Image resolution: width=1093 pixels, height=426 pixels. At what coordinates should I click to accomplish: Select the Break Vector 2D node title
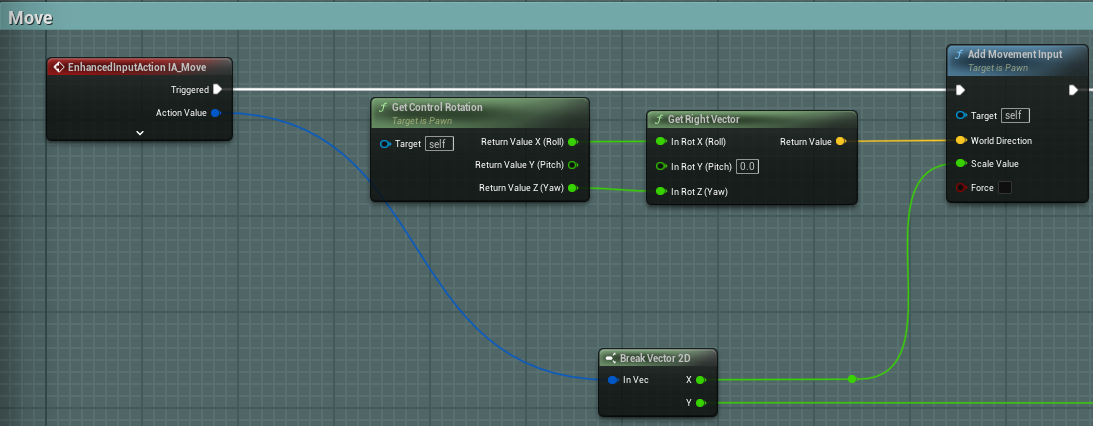[x=655, y=358]
